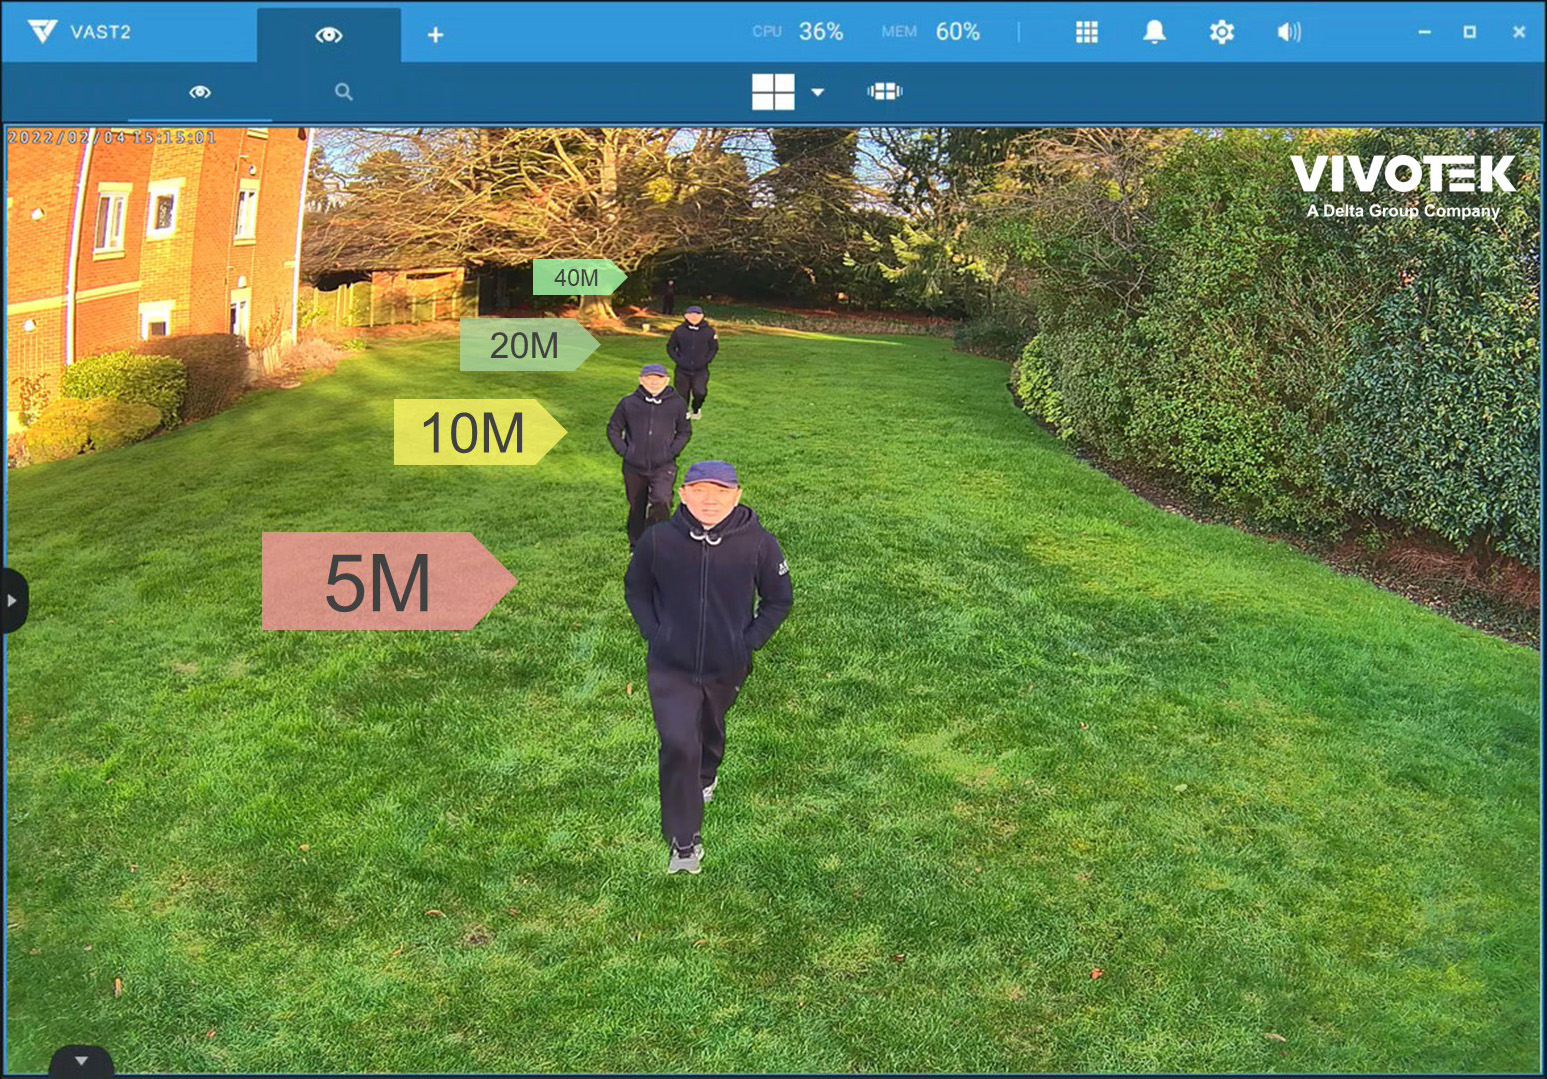Viewport: 1547px width, 1079px height.
Task: Click the CPU 36% usage indicator
Action: click(798, 32)
